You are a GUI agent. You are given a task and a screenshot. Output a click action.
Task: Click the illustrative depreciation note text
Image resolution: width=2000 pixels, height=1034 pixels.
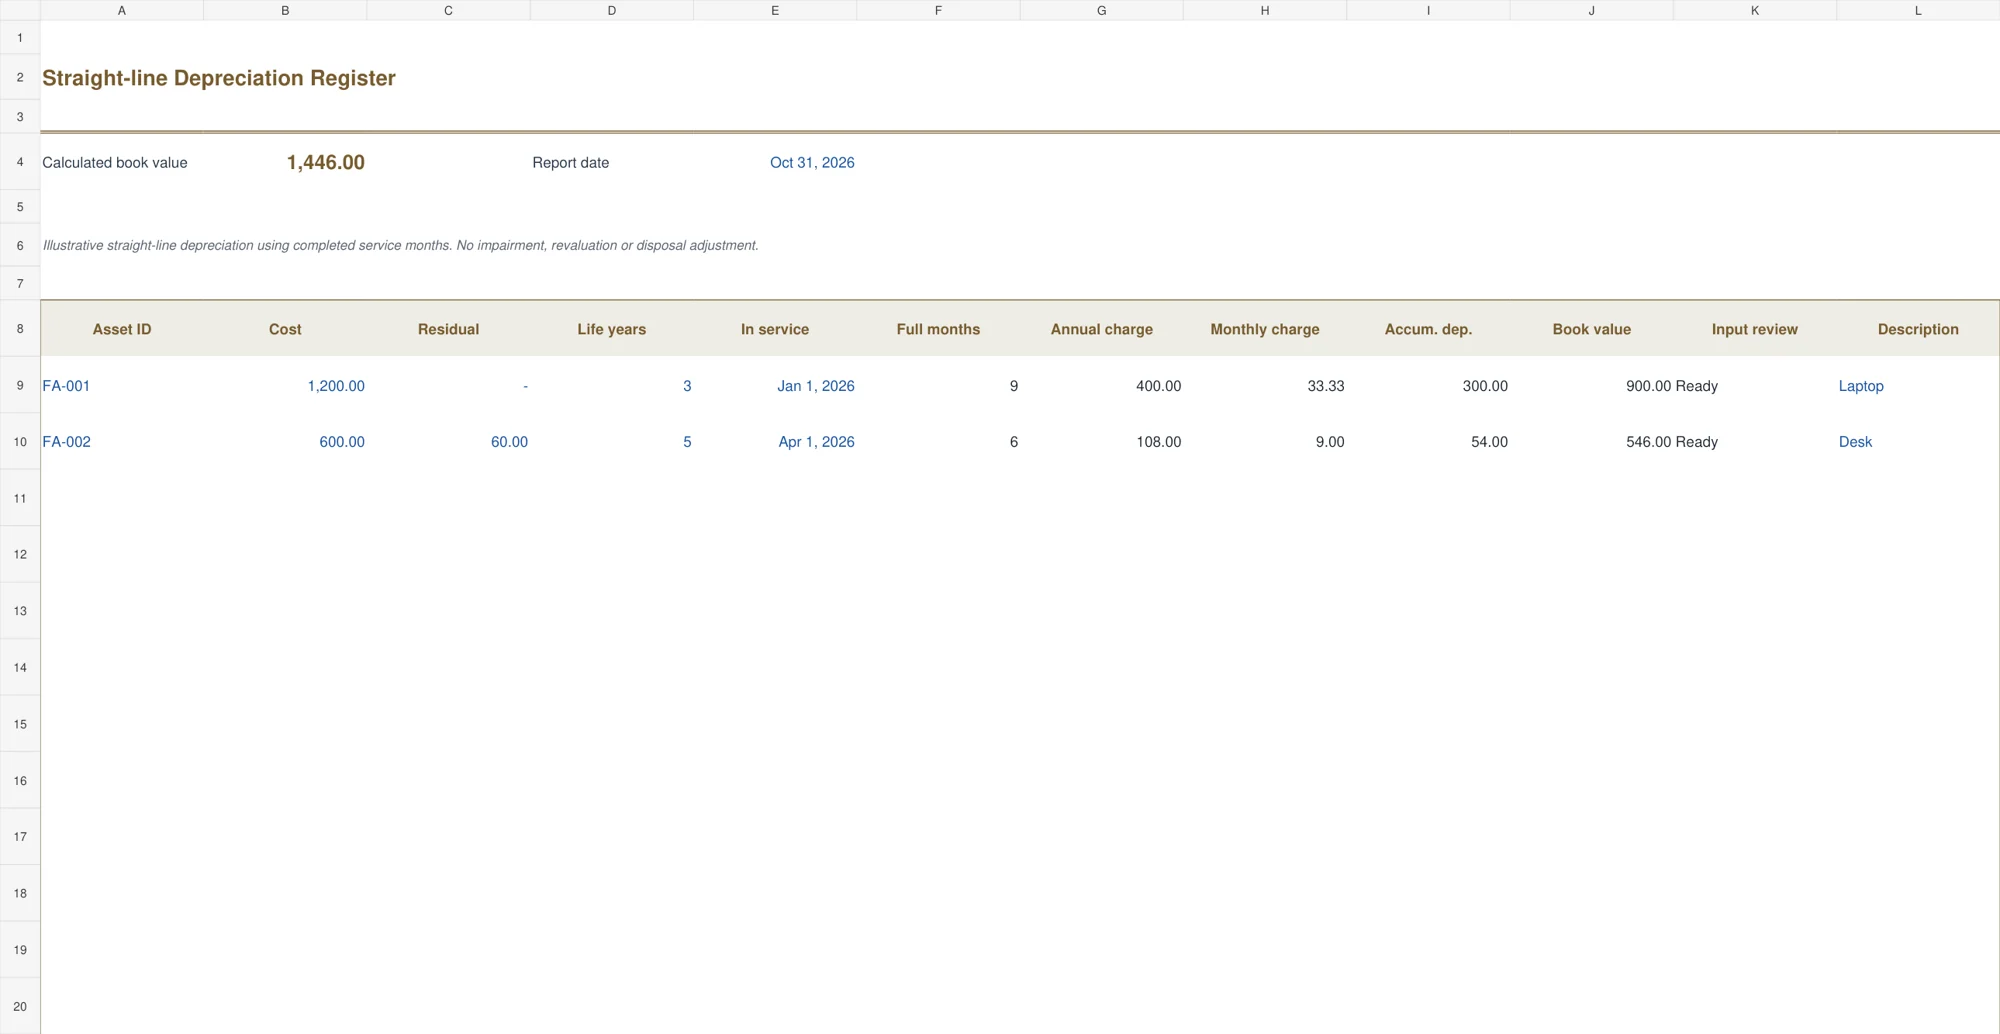tap(400, 245)
